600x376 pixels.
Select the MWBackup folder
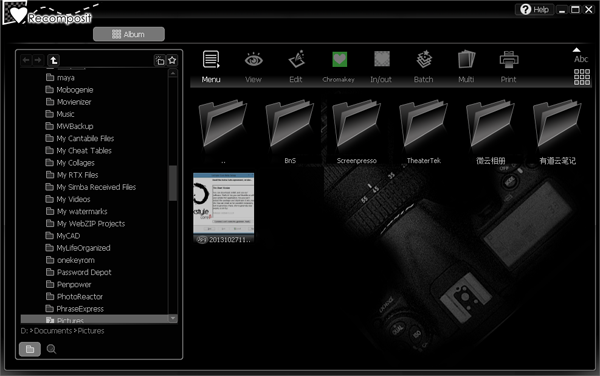pos(69,126)
